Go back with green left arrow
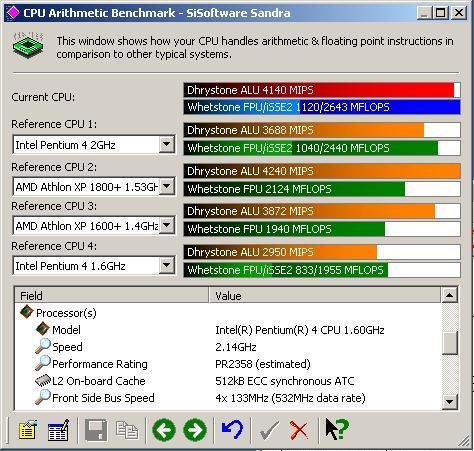Screen dimensions: 474x451 pos(164,430)
